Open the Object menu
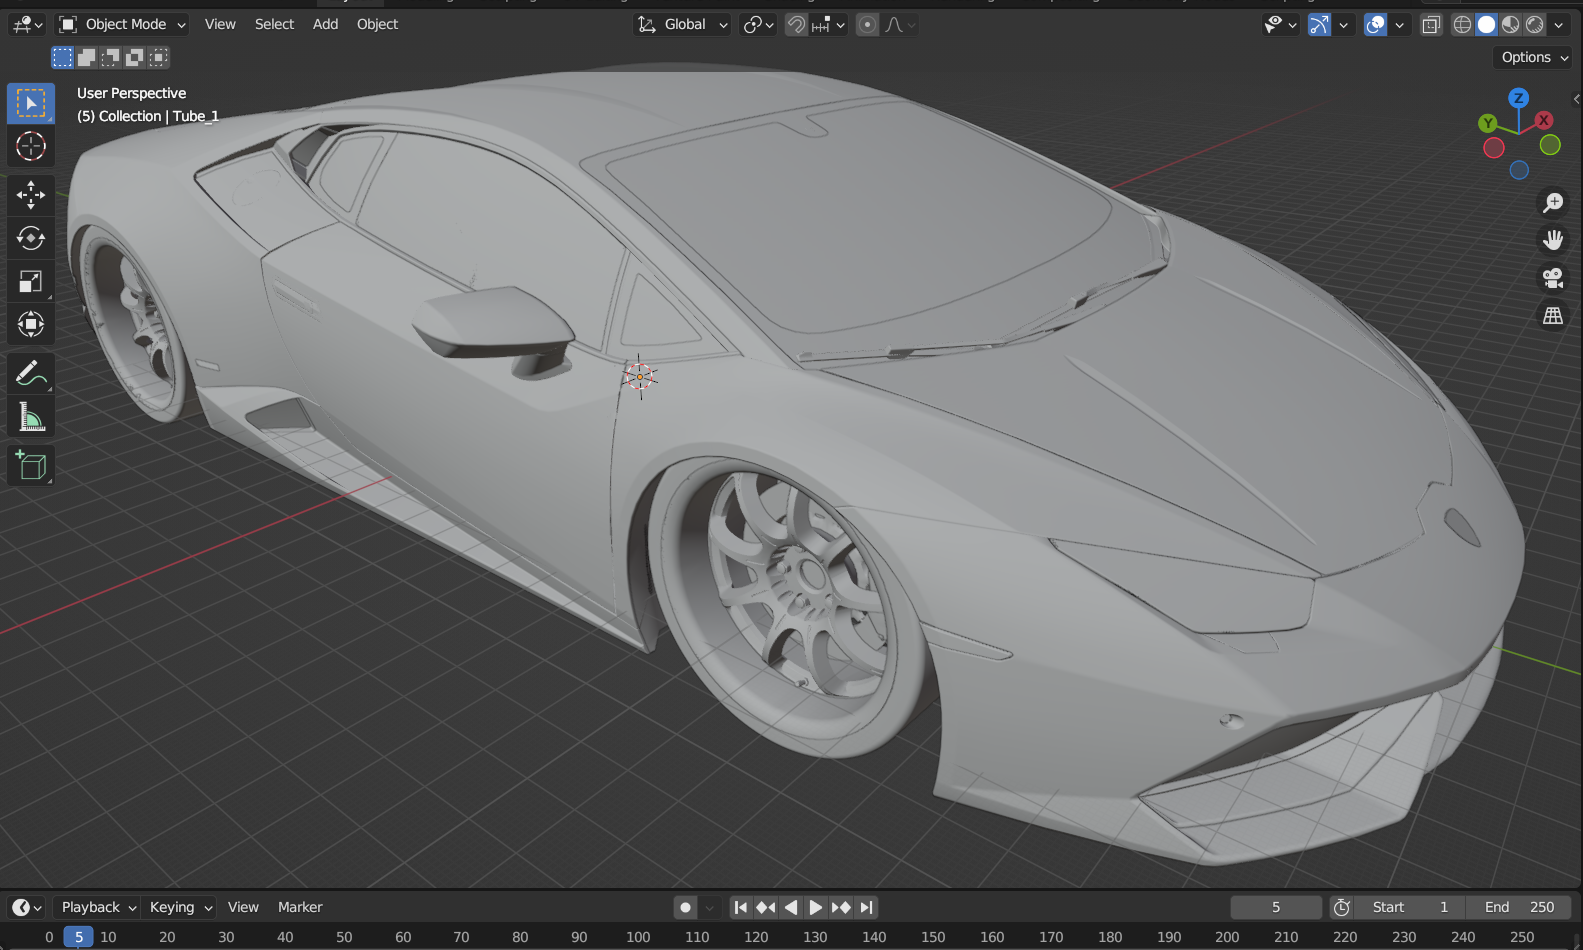Screen dimensions: 1583x950 click(377, 24)
